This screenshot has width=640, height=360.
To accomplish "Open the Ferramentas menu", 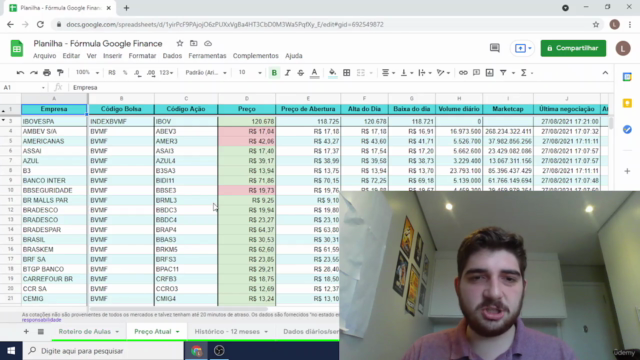I will pyautogui.click(x=207, y=56).
